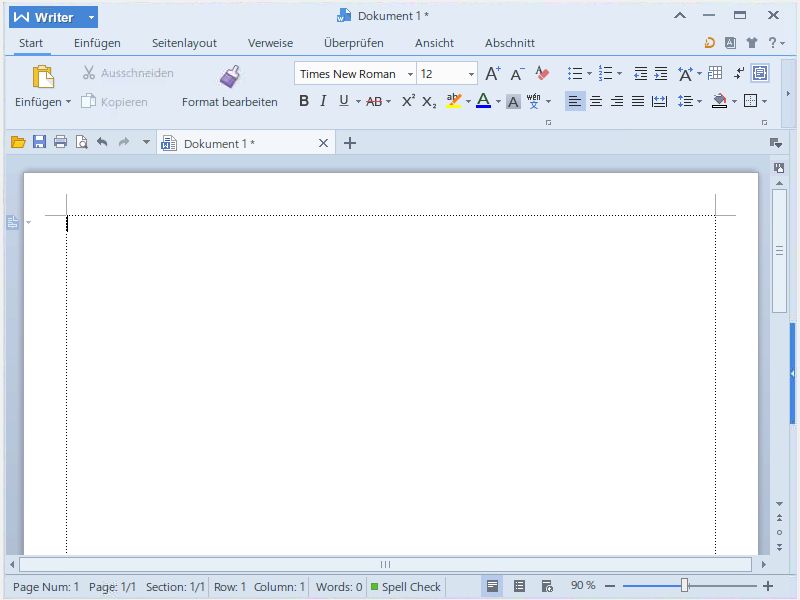
Task: Click the Undo arrow icon
Action: (x=100, y=142)
